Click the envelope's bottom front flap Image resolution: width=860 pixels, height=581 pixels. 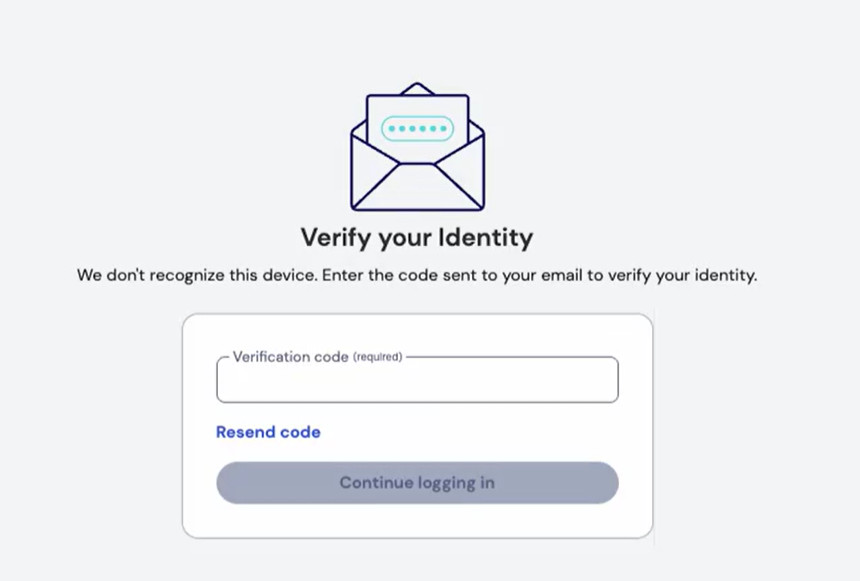click(417, 190)
